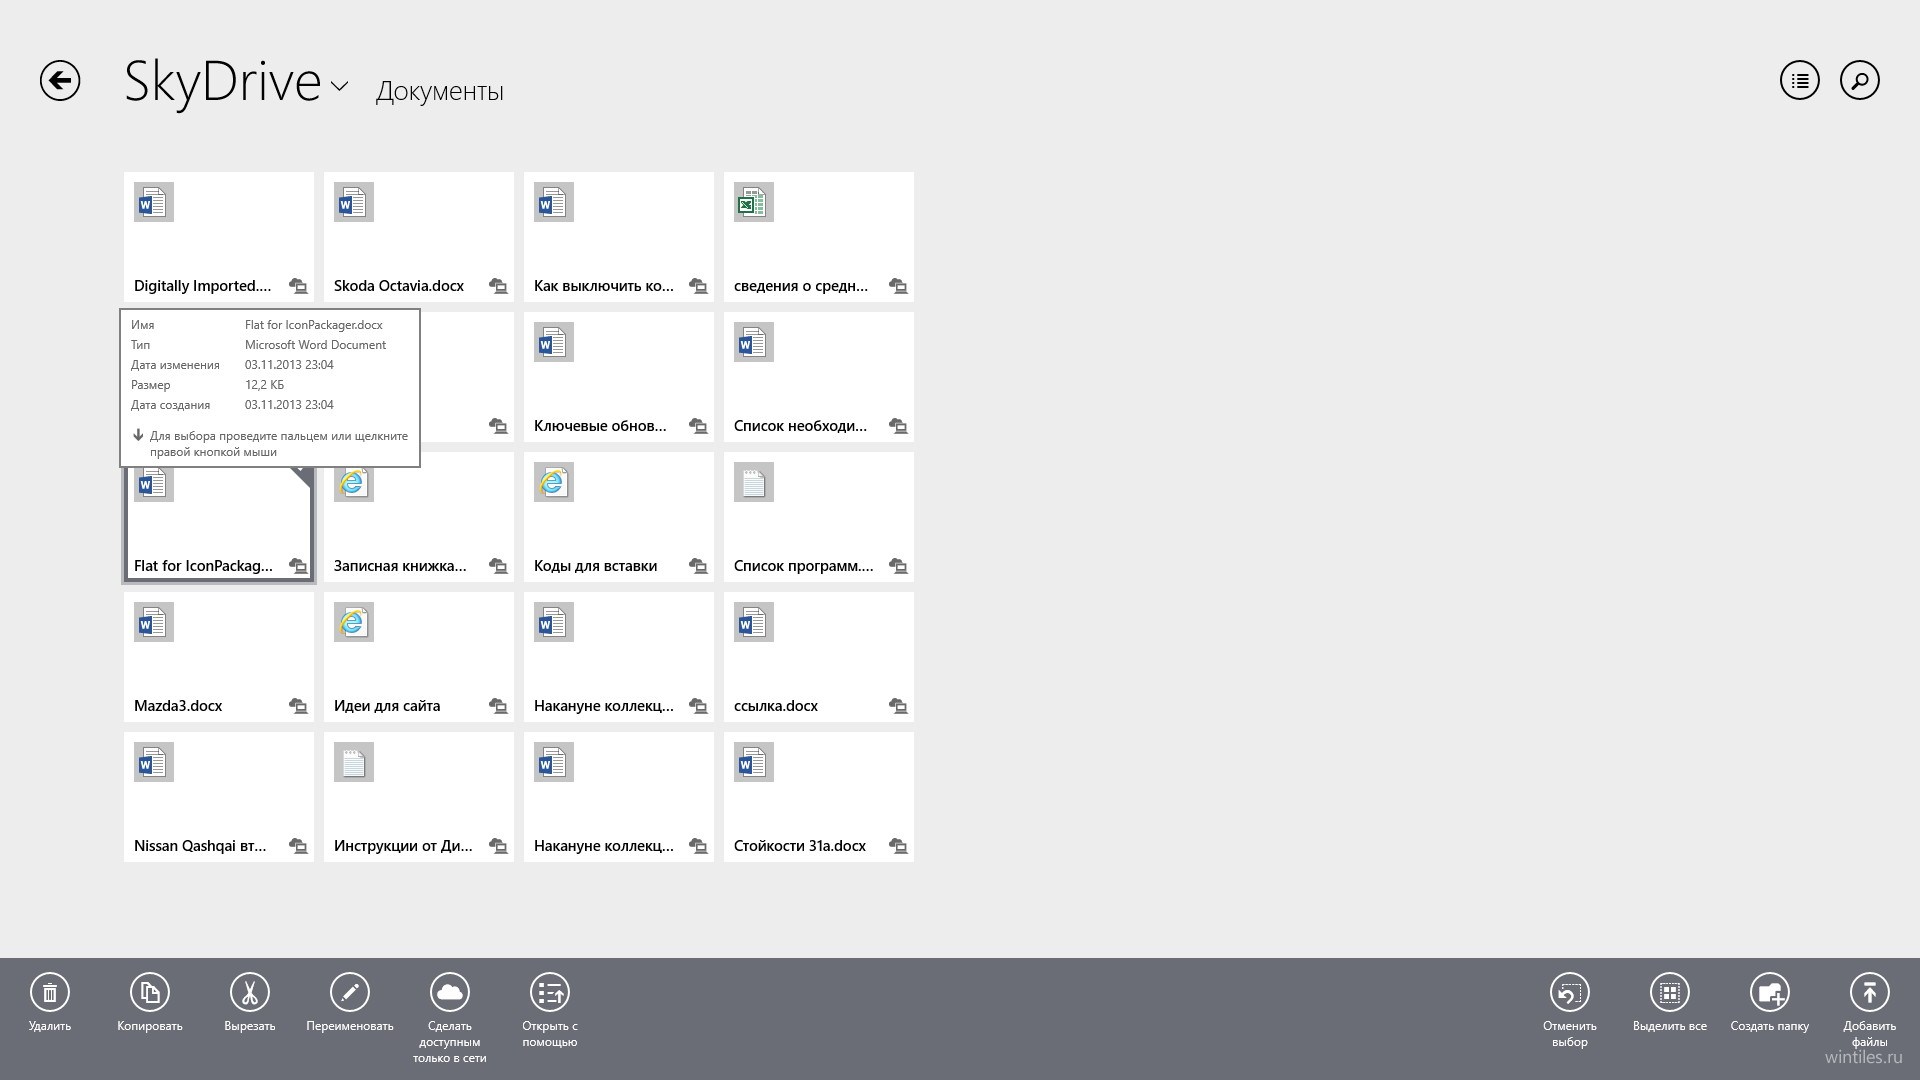Click Internet Explorer icon on Коды для вставки

[554, 482]
